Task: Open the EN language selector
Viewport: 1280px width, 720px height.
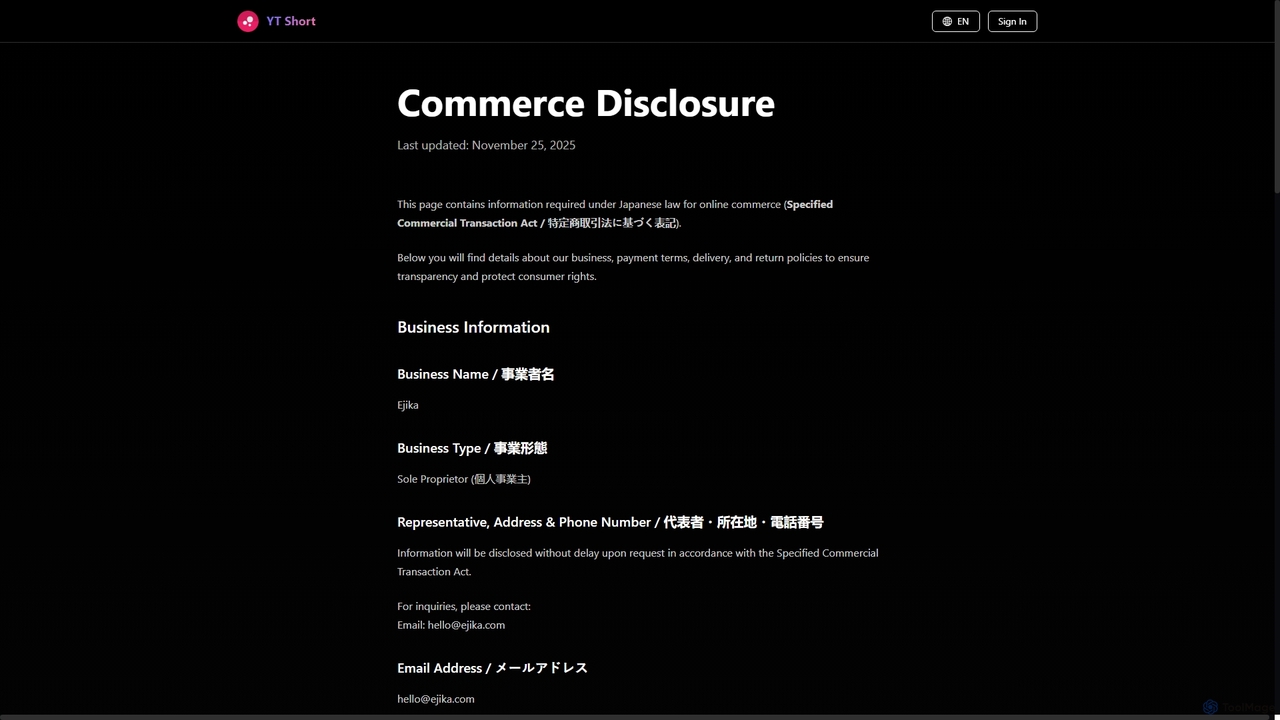Action: tap(955, 21)
